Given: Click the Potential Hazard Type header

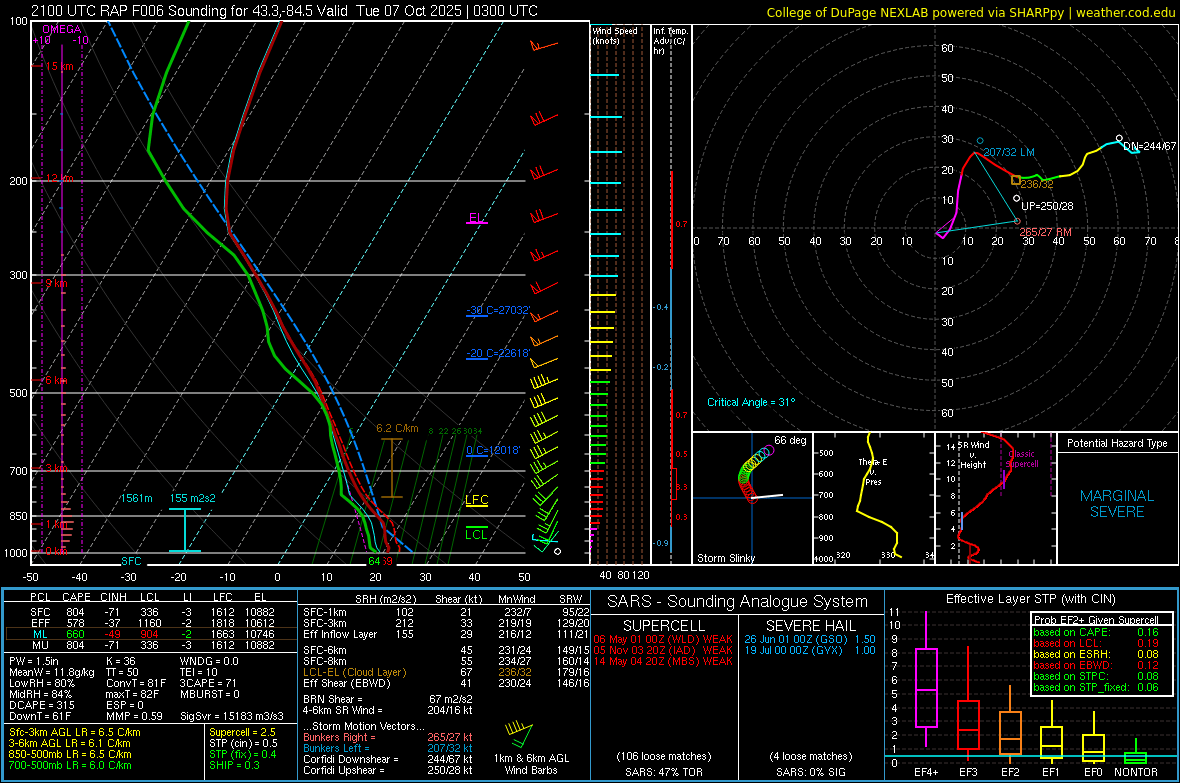Looking at the screenshot, I should (x=1117, y=443).
